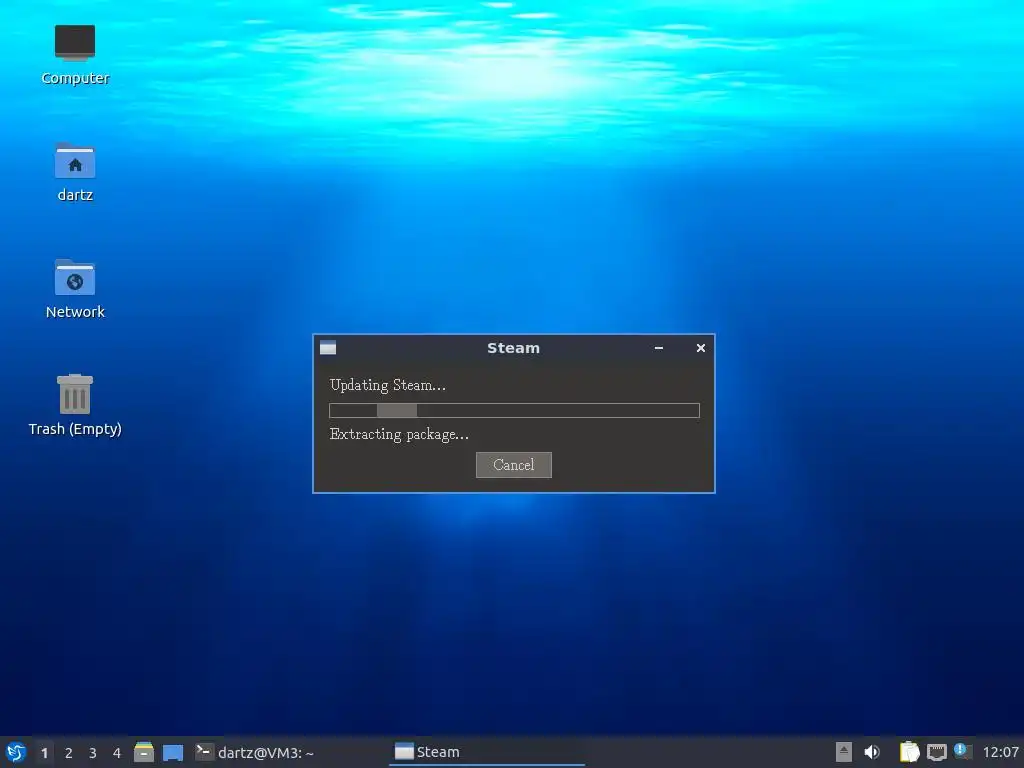Open the volume control tray icon
Screen dimensions: 1024x768
pos(872,752)
